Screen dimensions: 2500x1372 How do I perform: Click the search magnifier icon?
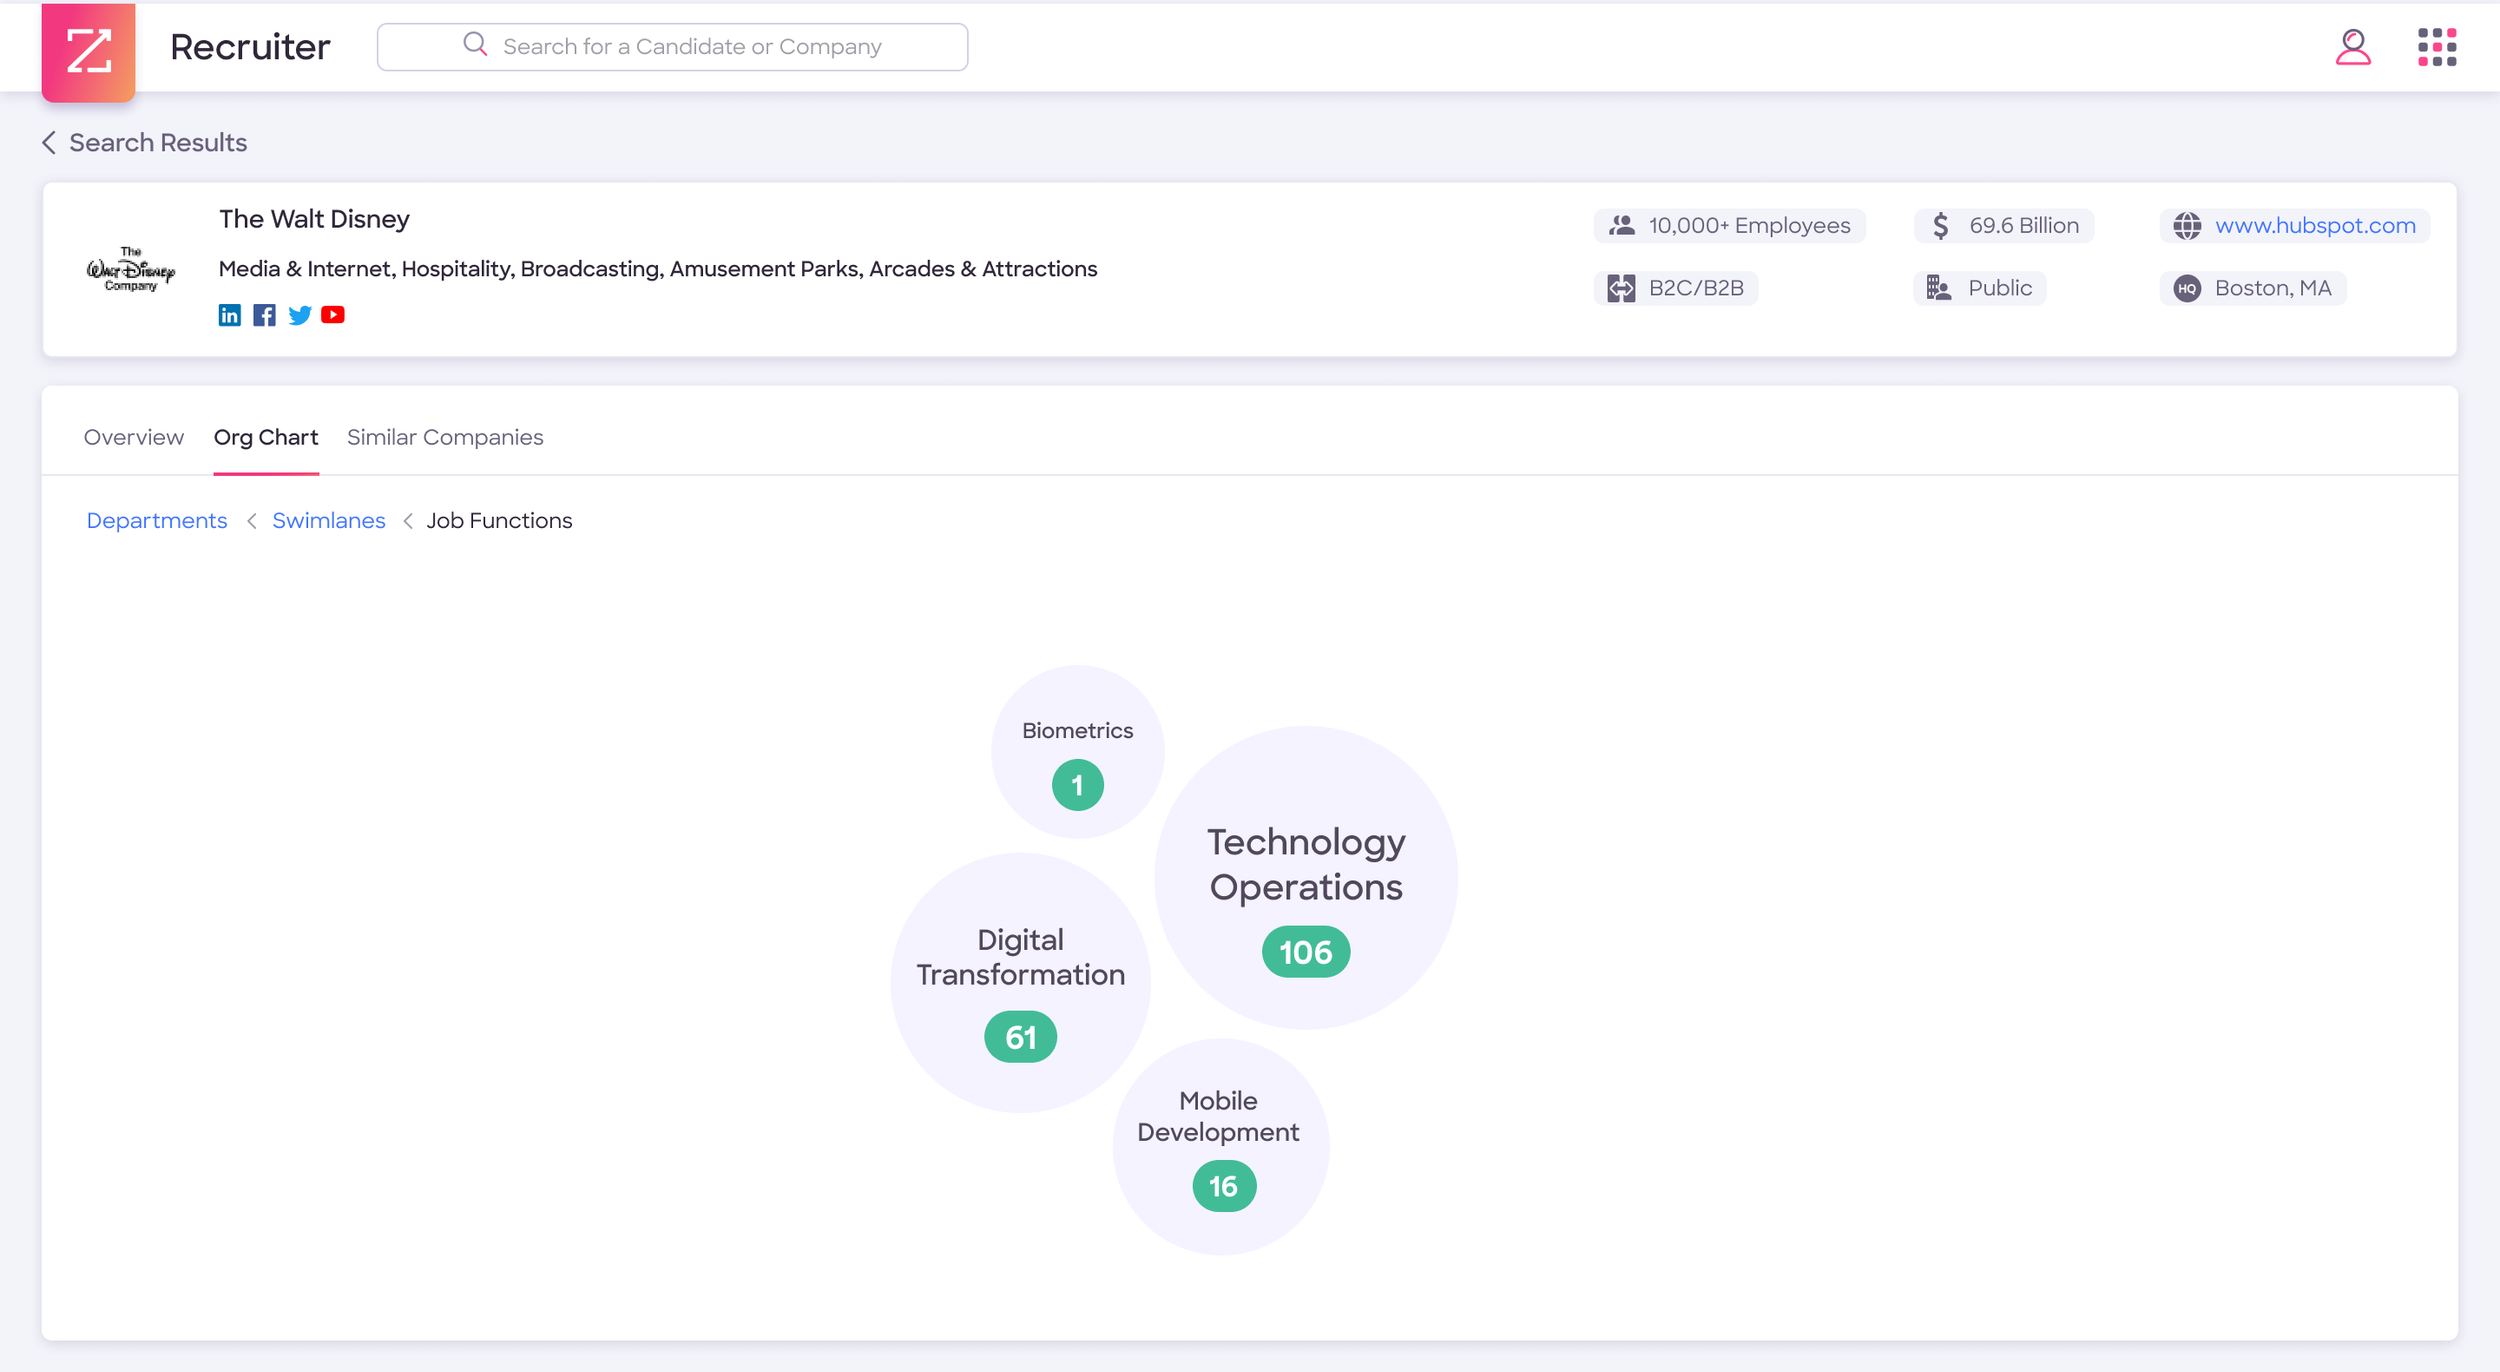pos(475,45)
